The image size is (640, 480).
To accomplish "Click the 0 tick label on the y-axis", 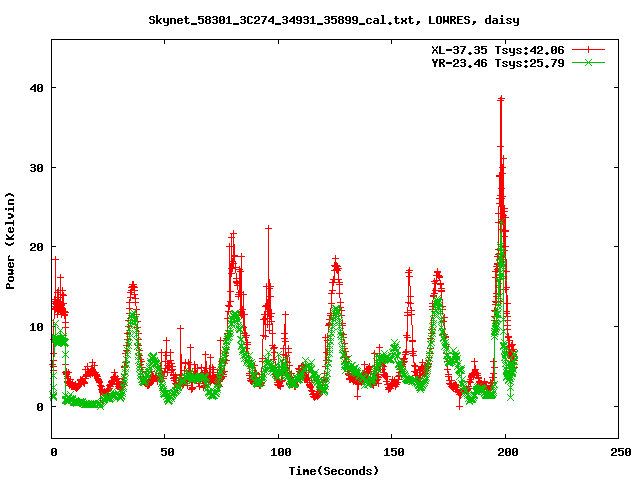I will click(40, 407).
